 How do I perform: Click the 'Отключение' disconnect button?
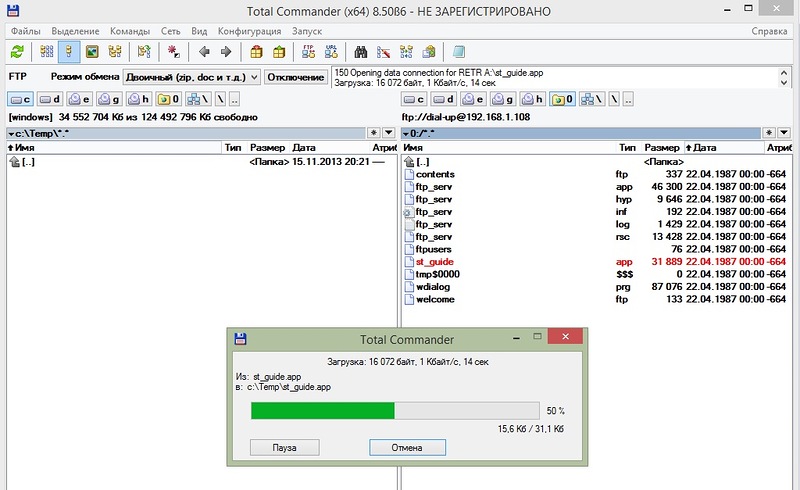click(295, 77)
